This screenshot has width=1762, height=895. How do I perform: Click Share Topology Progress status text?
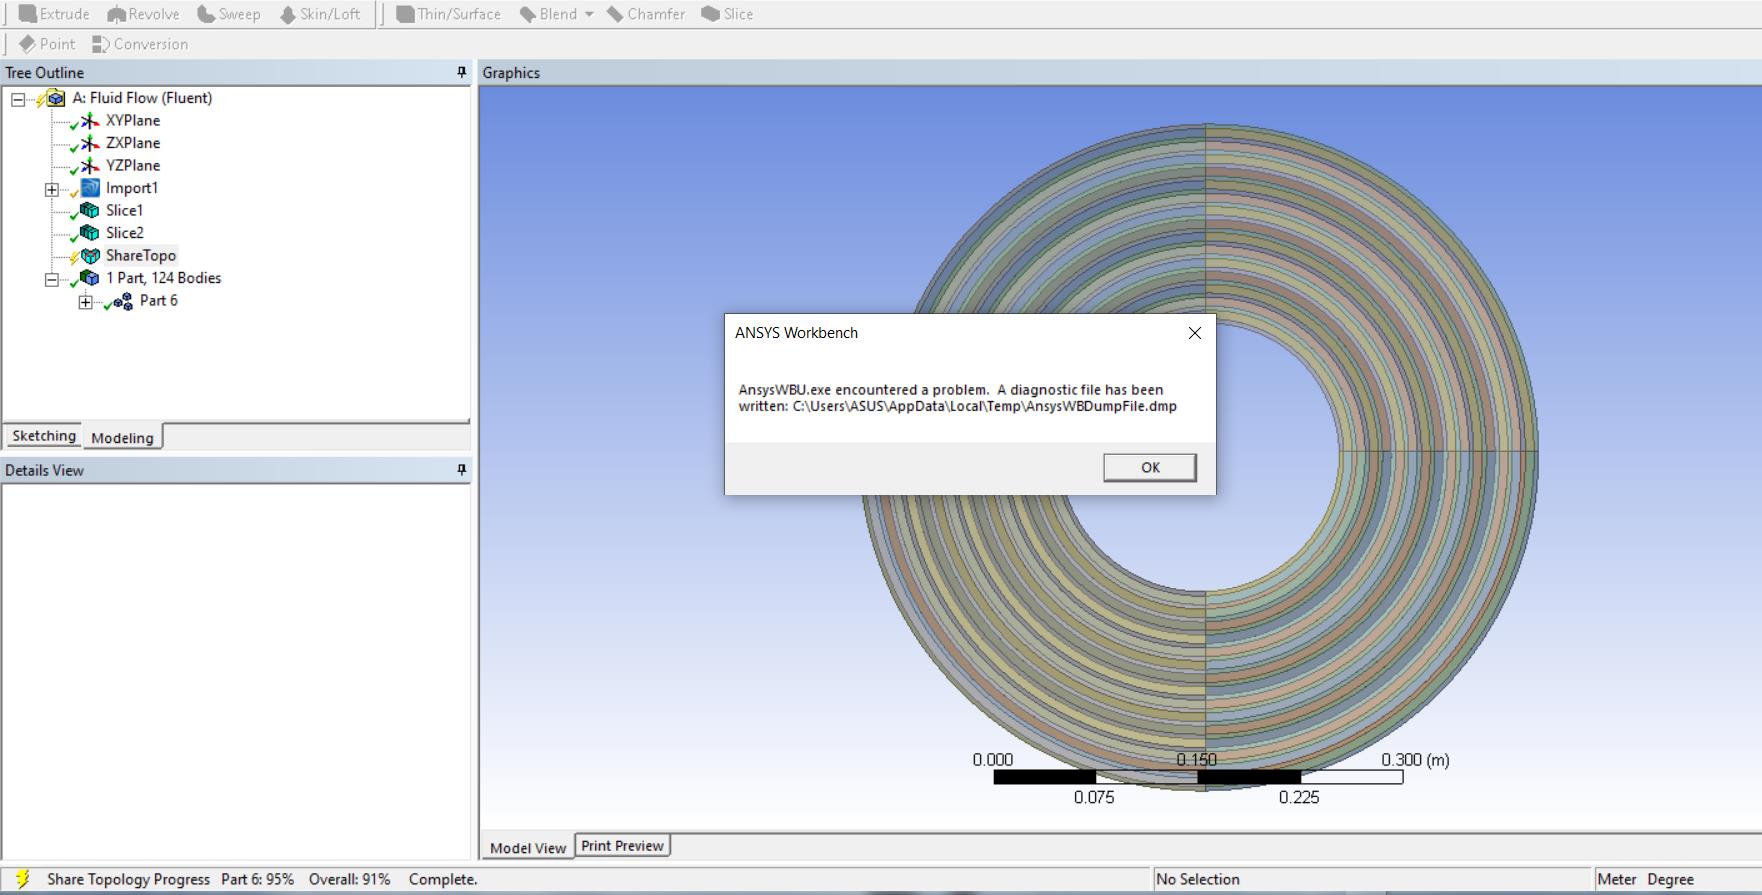click(x=128, y=879)
